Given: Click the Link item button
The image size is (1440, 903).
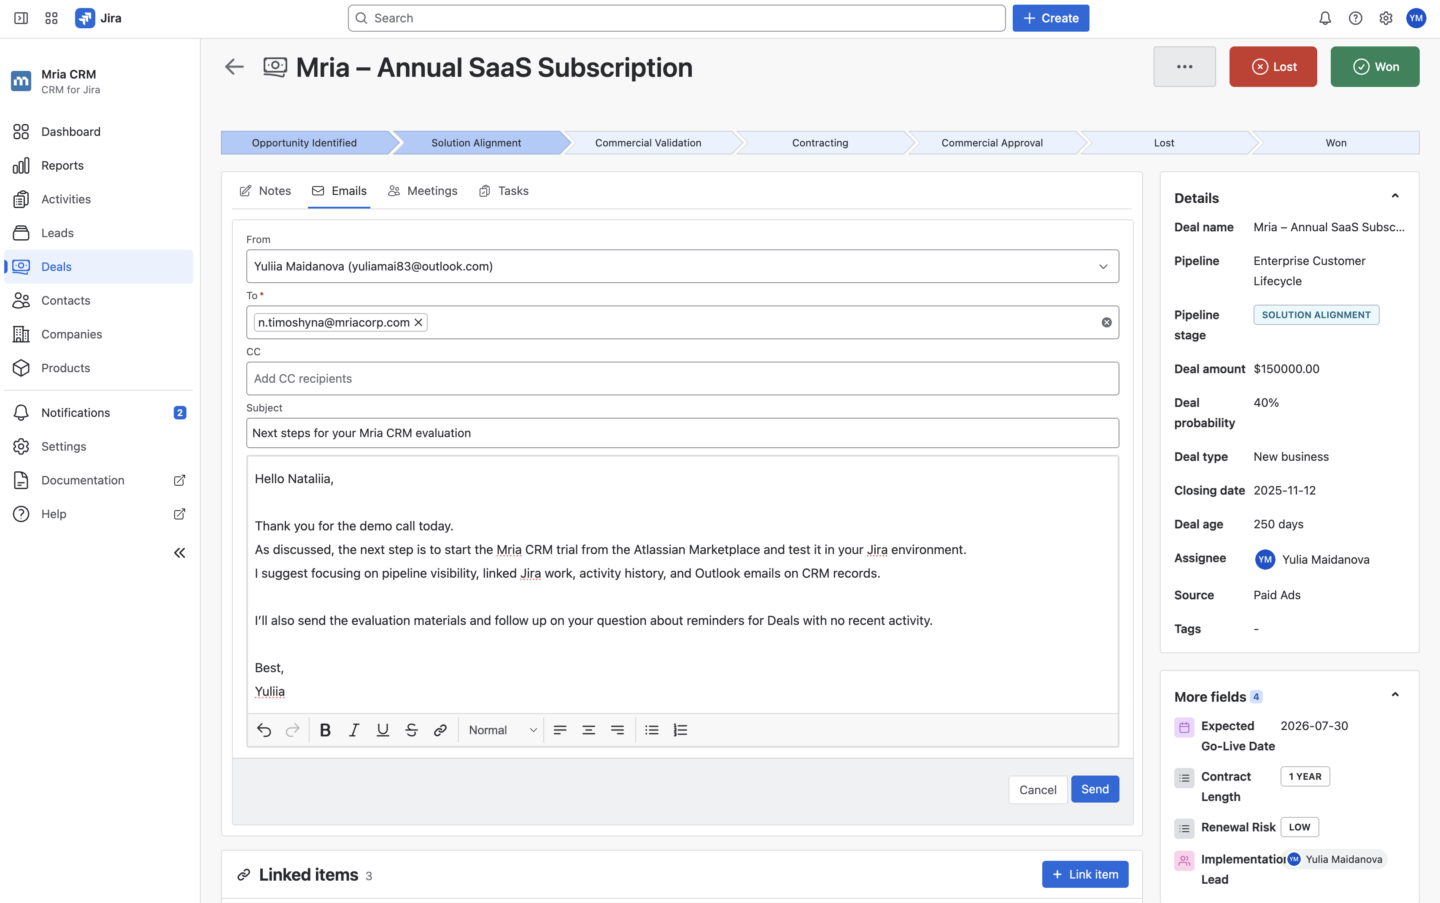Looking at the screenshot, I should pyautogui.click(x=1085, y=874).
